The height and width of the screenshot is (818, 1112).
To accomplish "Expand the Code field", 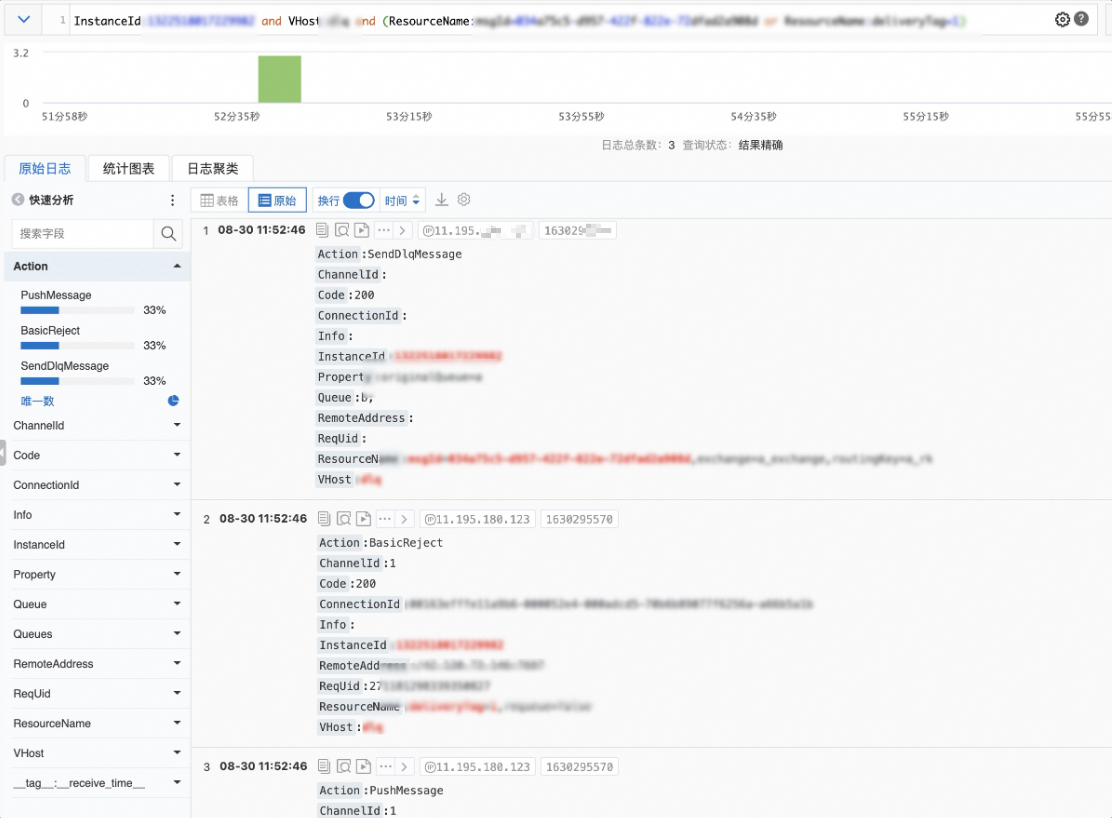I will pyautogui.click(x=96, y=455).
